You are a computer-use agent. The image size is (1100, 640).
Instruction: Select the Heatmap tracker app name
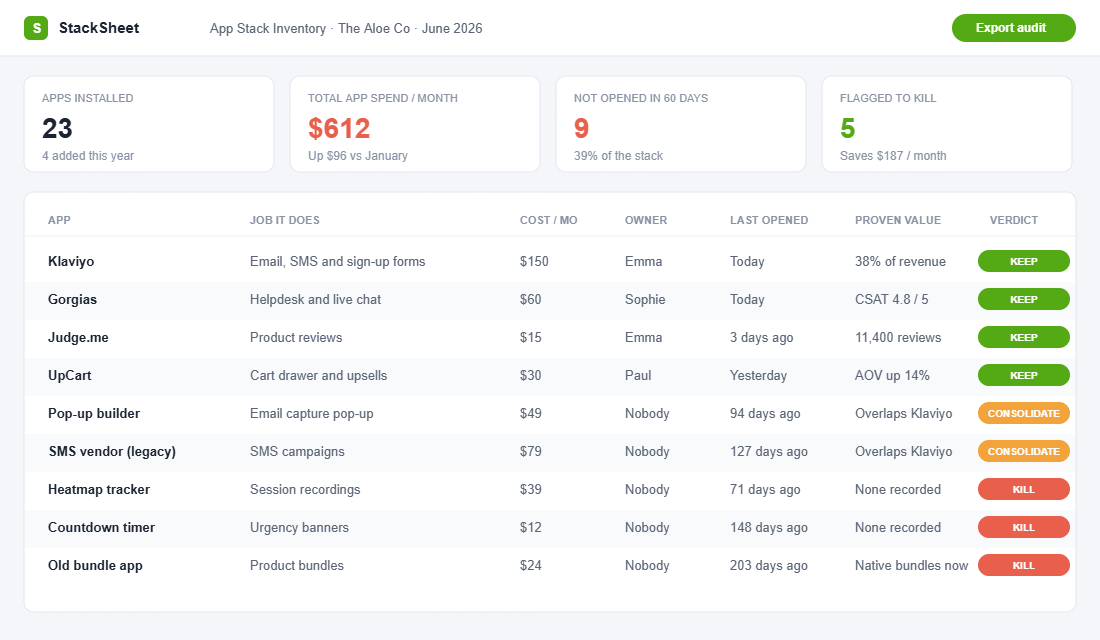pos(99,489)
